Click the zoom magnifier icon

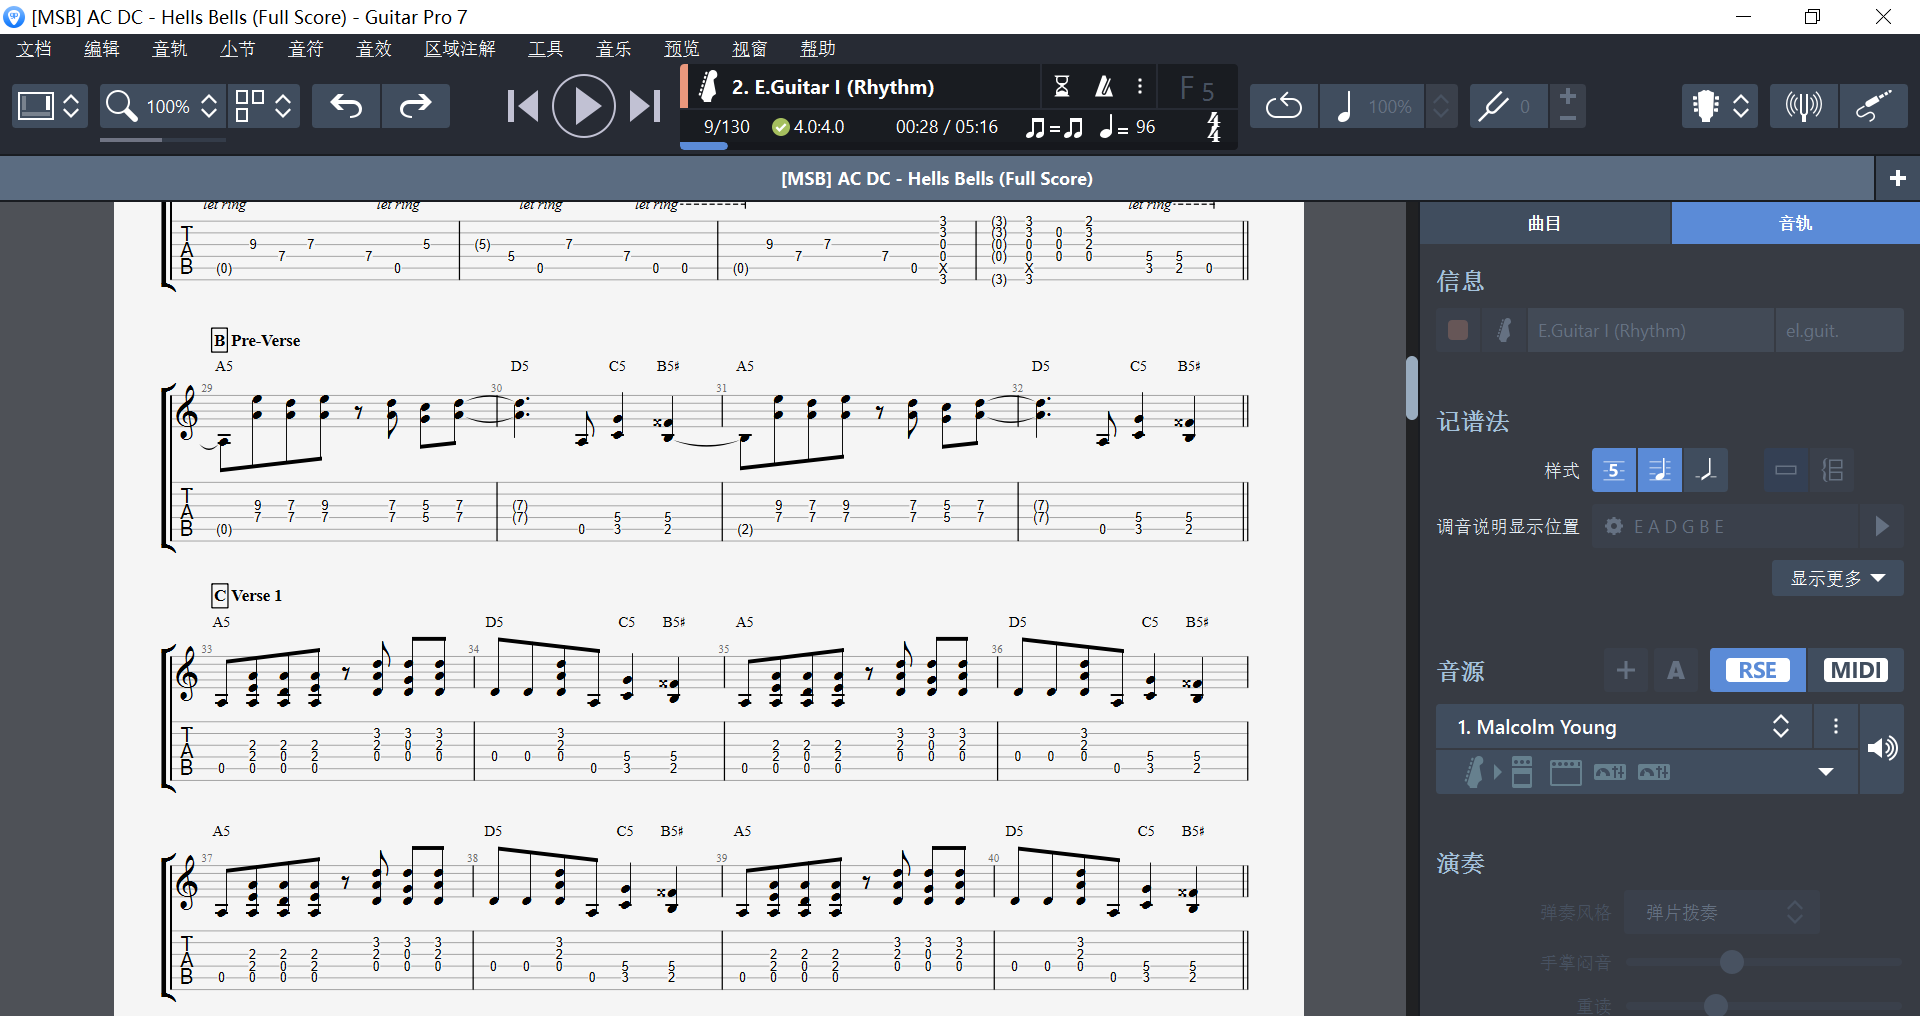(x=121, y=105)
